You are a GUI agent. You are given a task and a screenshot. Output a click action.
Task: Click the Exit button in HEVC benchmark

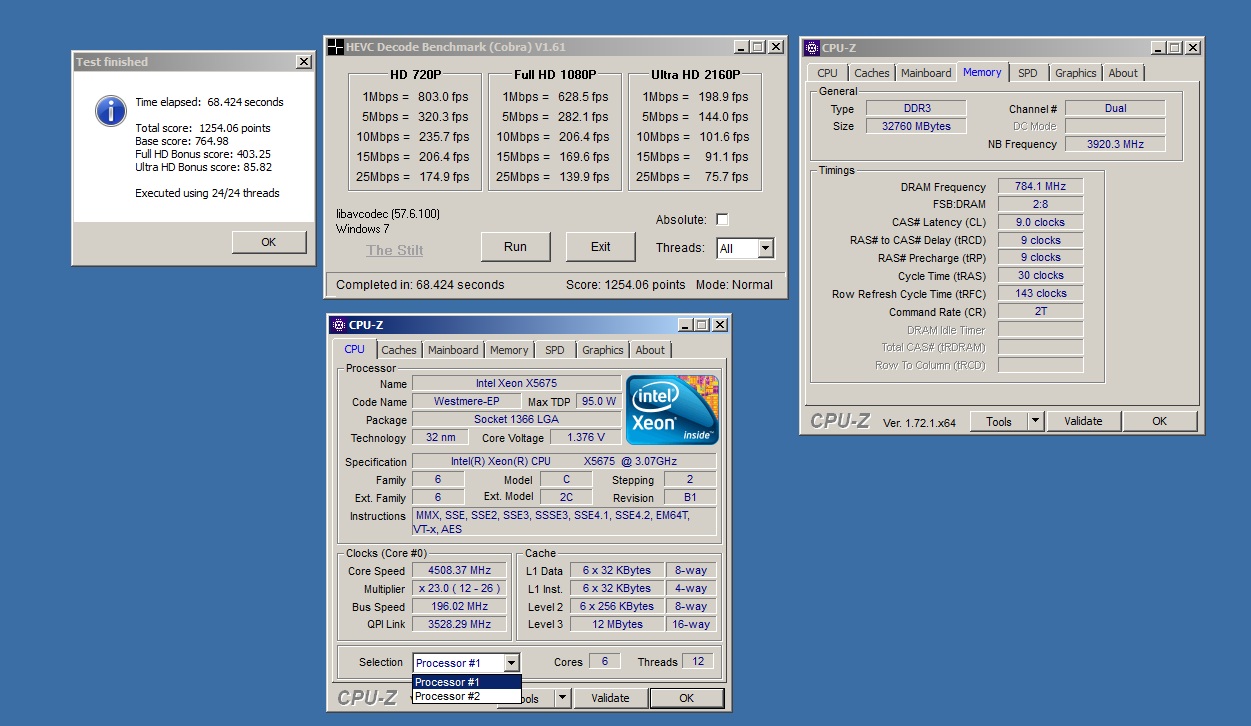[x=601, y=247]
